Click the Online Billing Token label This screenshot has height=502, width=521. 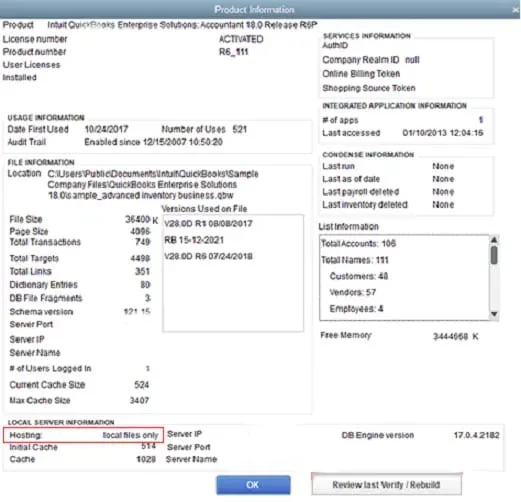pyautogui.click(x=361, y=74)
